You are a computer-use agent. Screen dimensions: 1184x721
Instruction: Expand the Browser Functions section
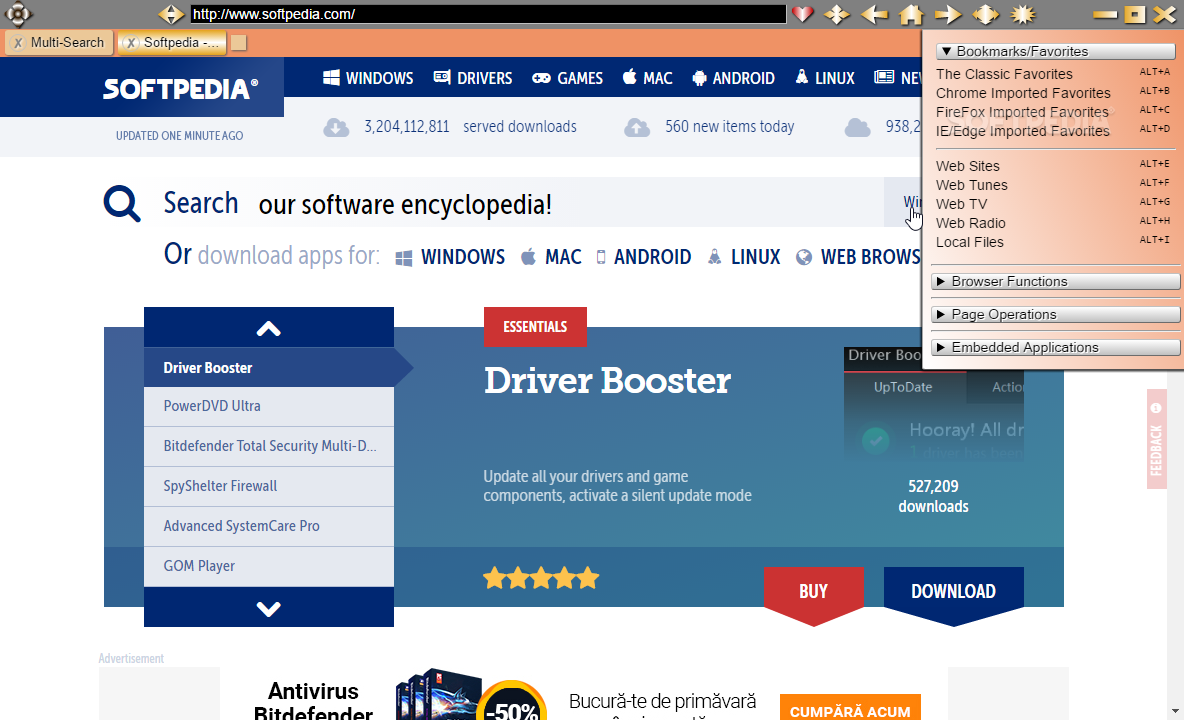click(1055, 282)
